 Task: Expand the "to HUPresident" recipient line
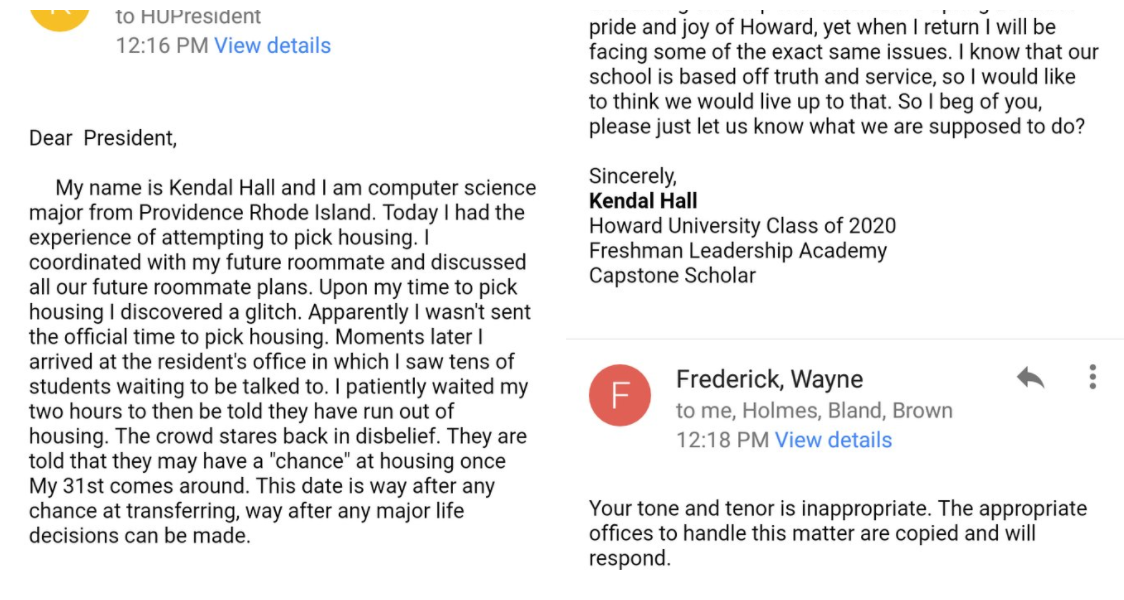pos(189,16)
